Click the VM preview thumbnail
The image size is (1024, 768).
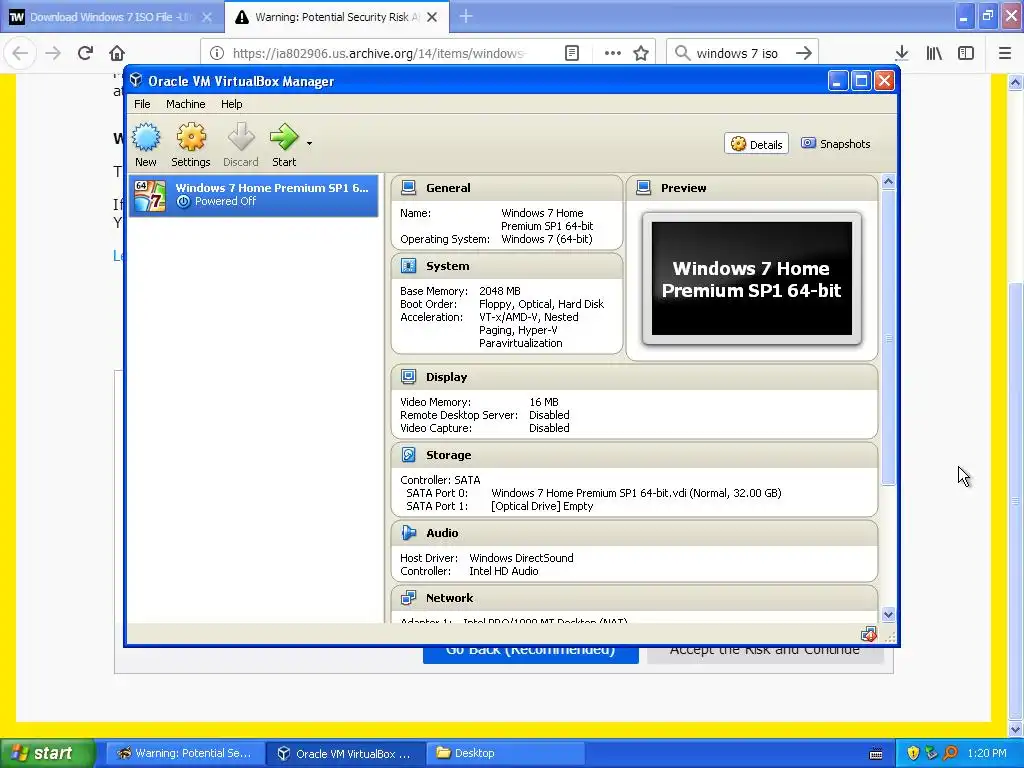[752, 279]
